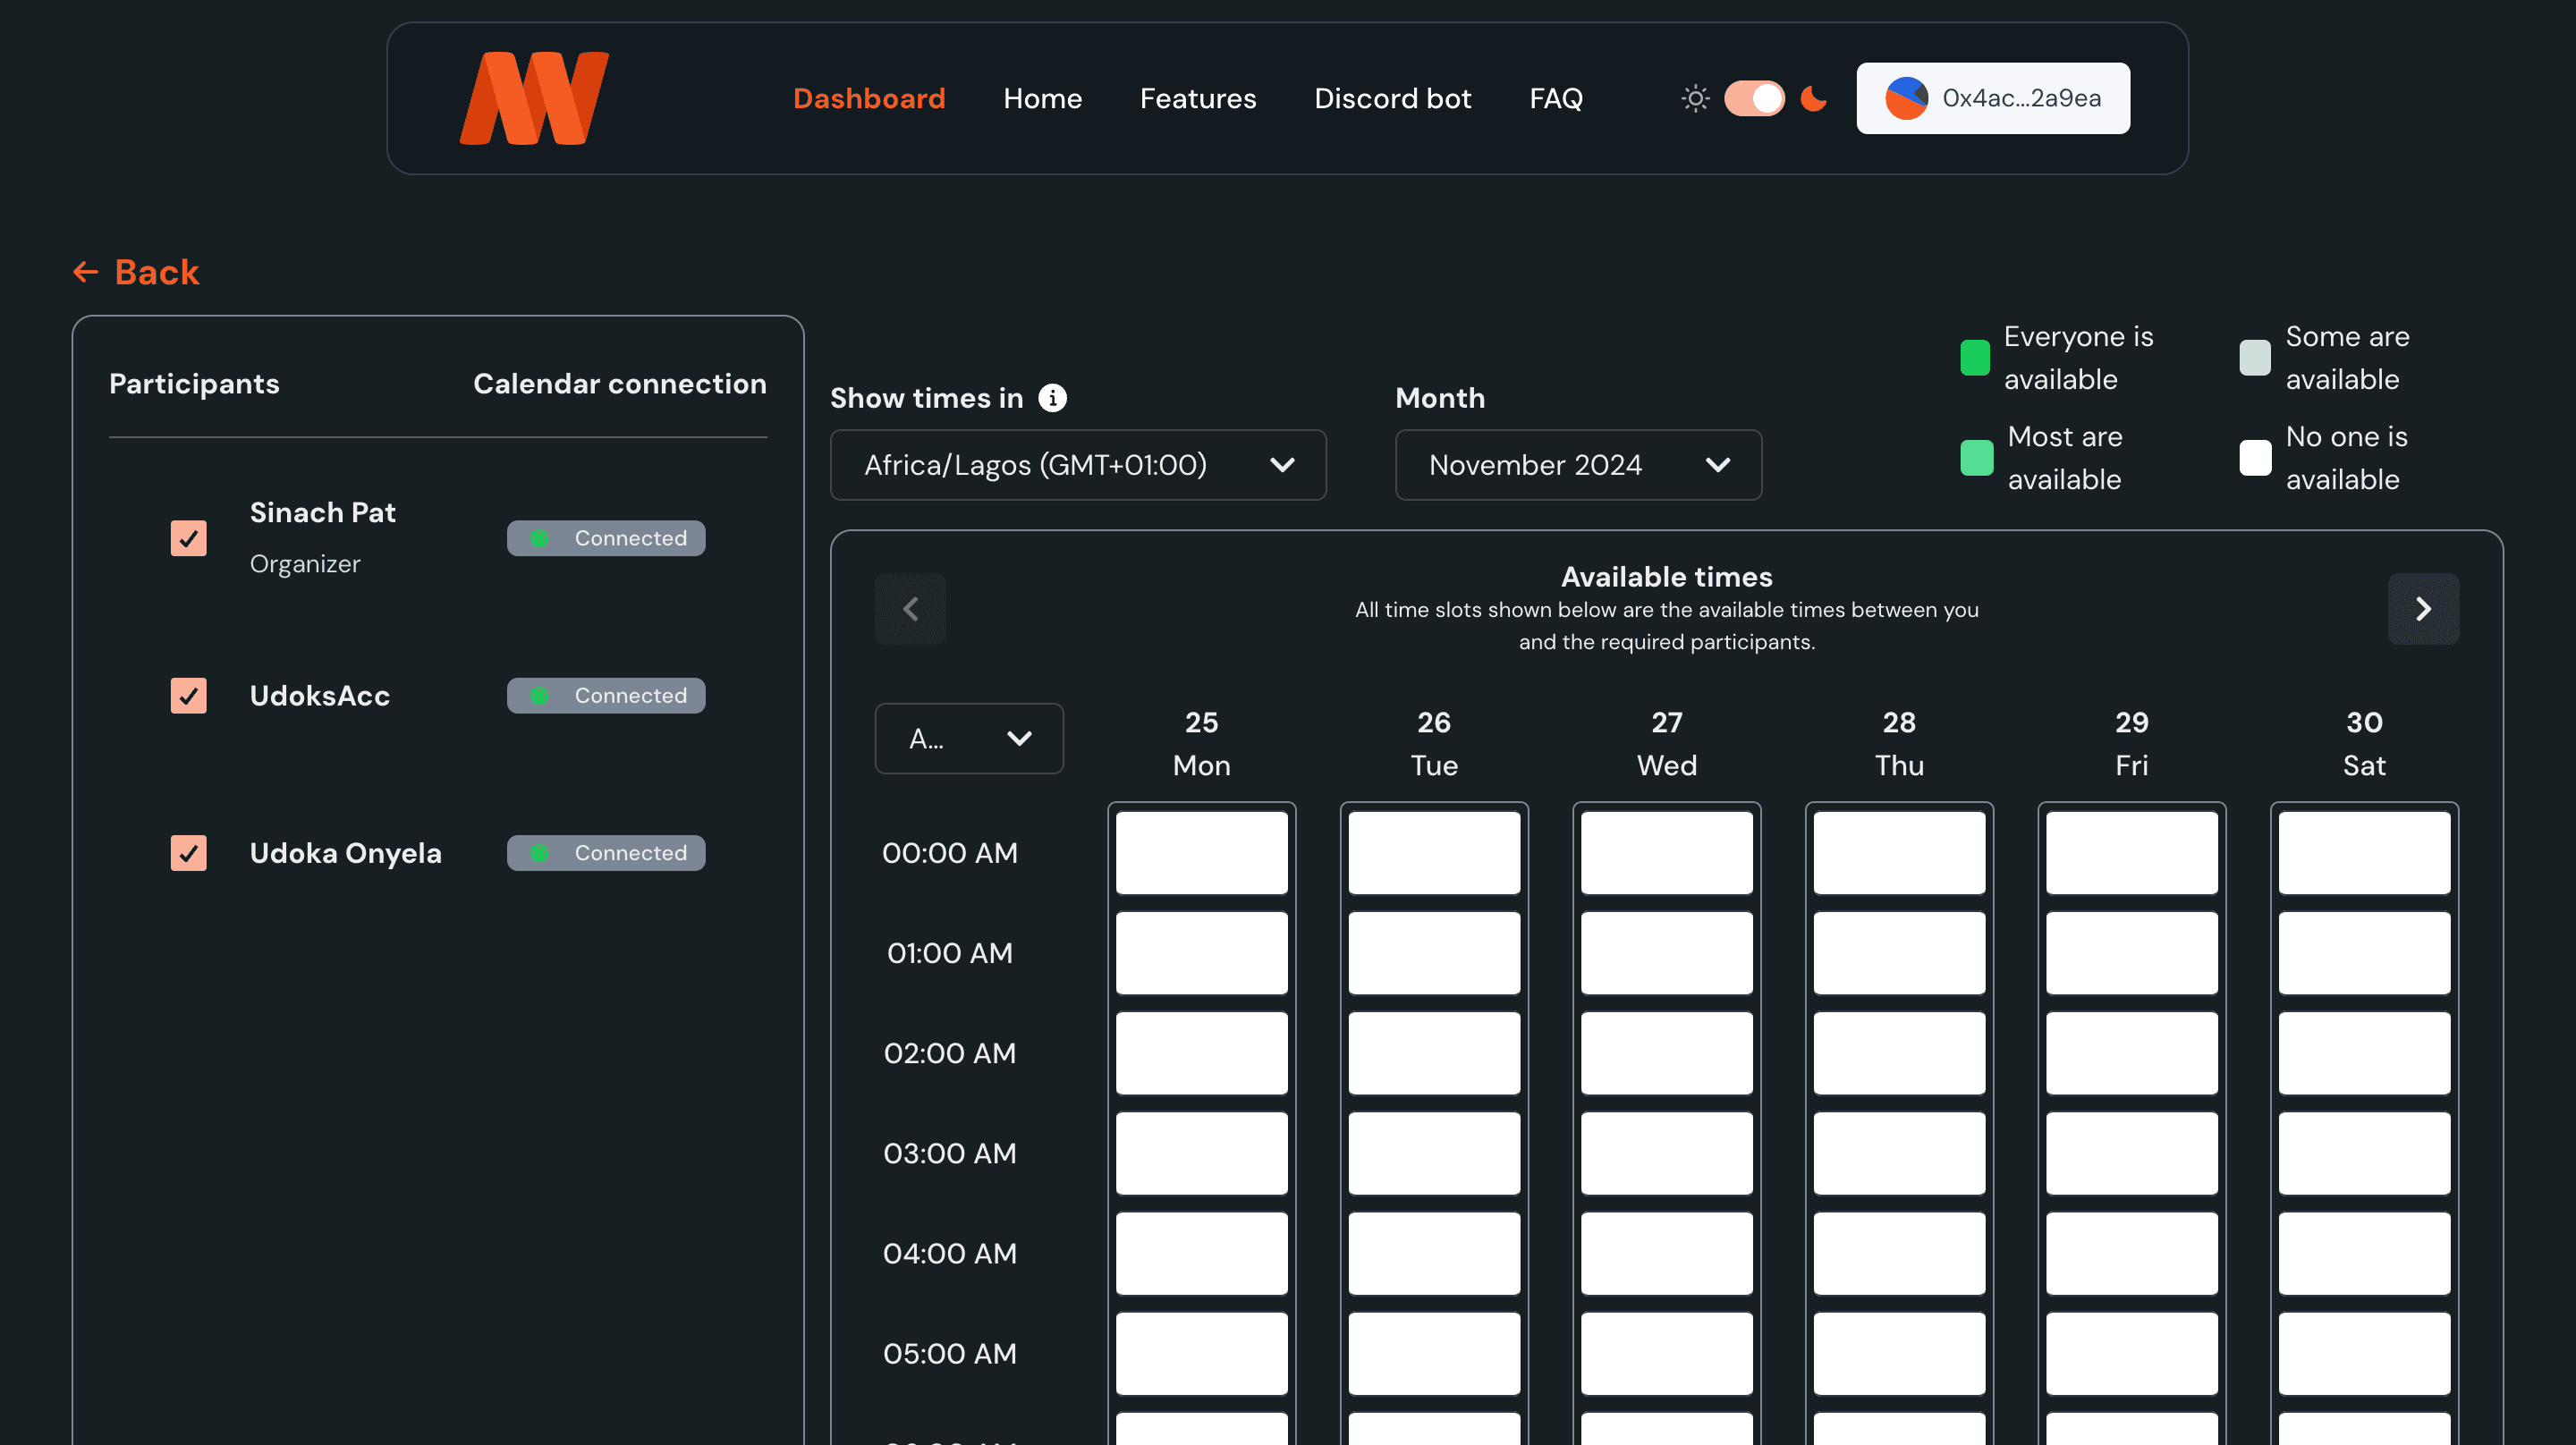Click Connected badge for UdoksAcc
Viewport: 2576px width, 1445px height.
606,695
